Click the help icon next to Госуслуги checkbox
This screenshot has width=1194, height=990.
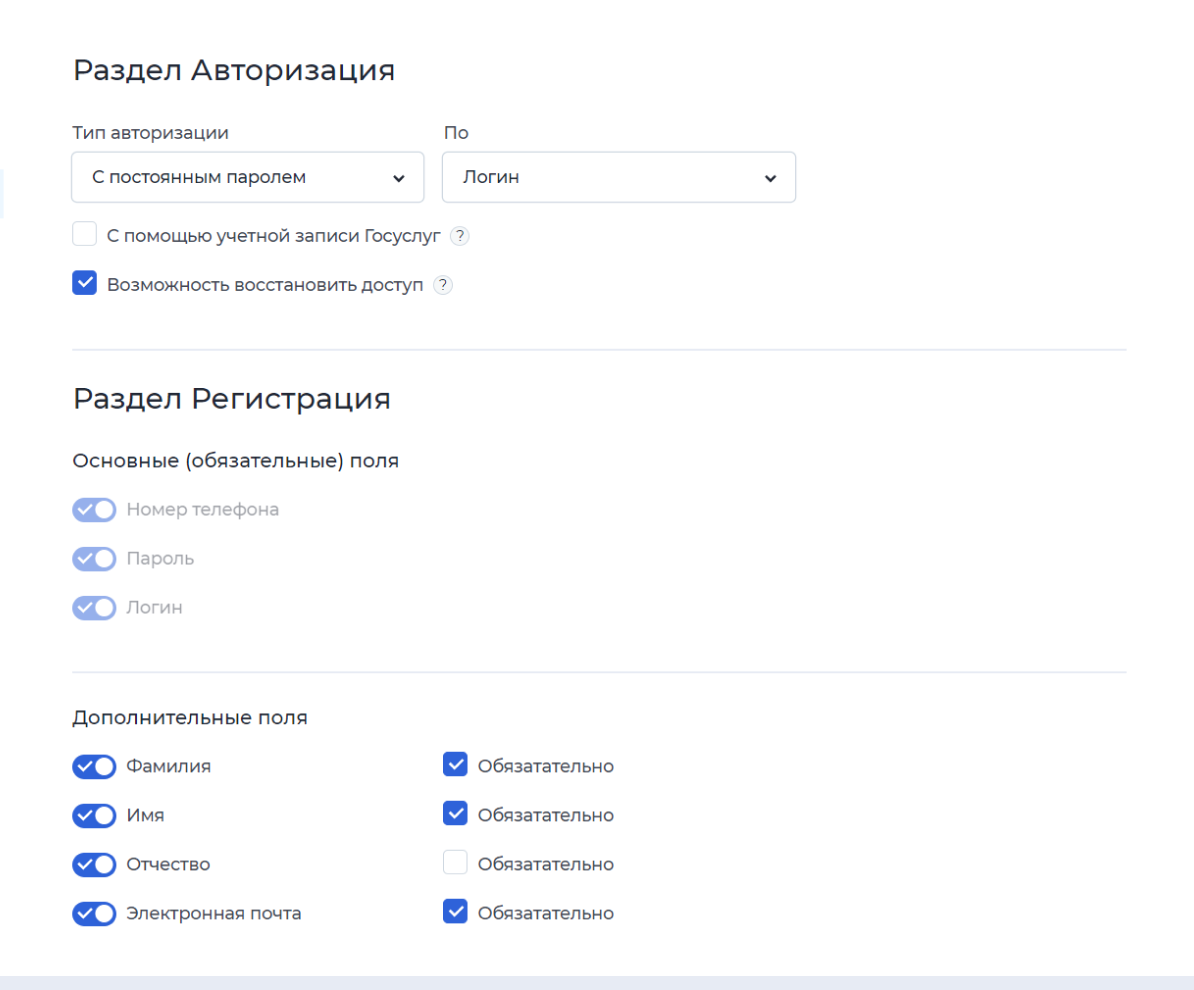pos(460,236)
